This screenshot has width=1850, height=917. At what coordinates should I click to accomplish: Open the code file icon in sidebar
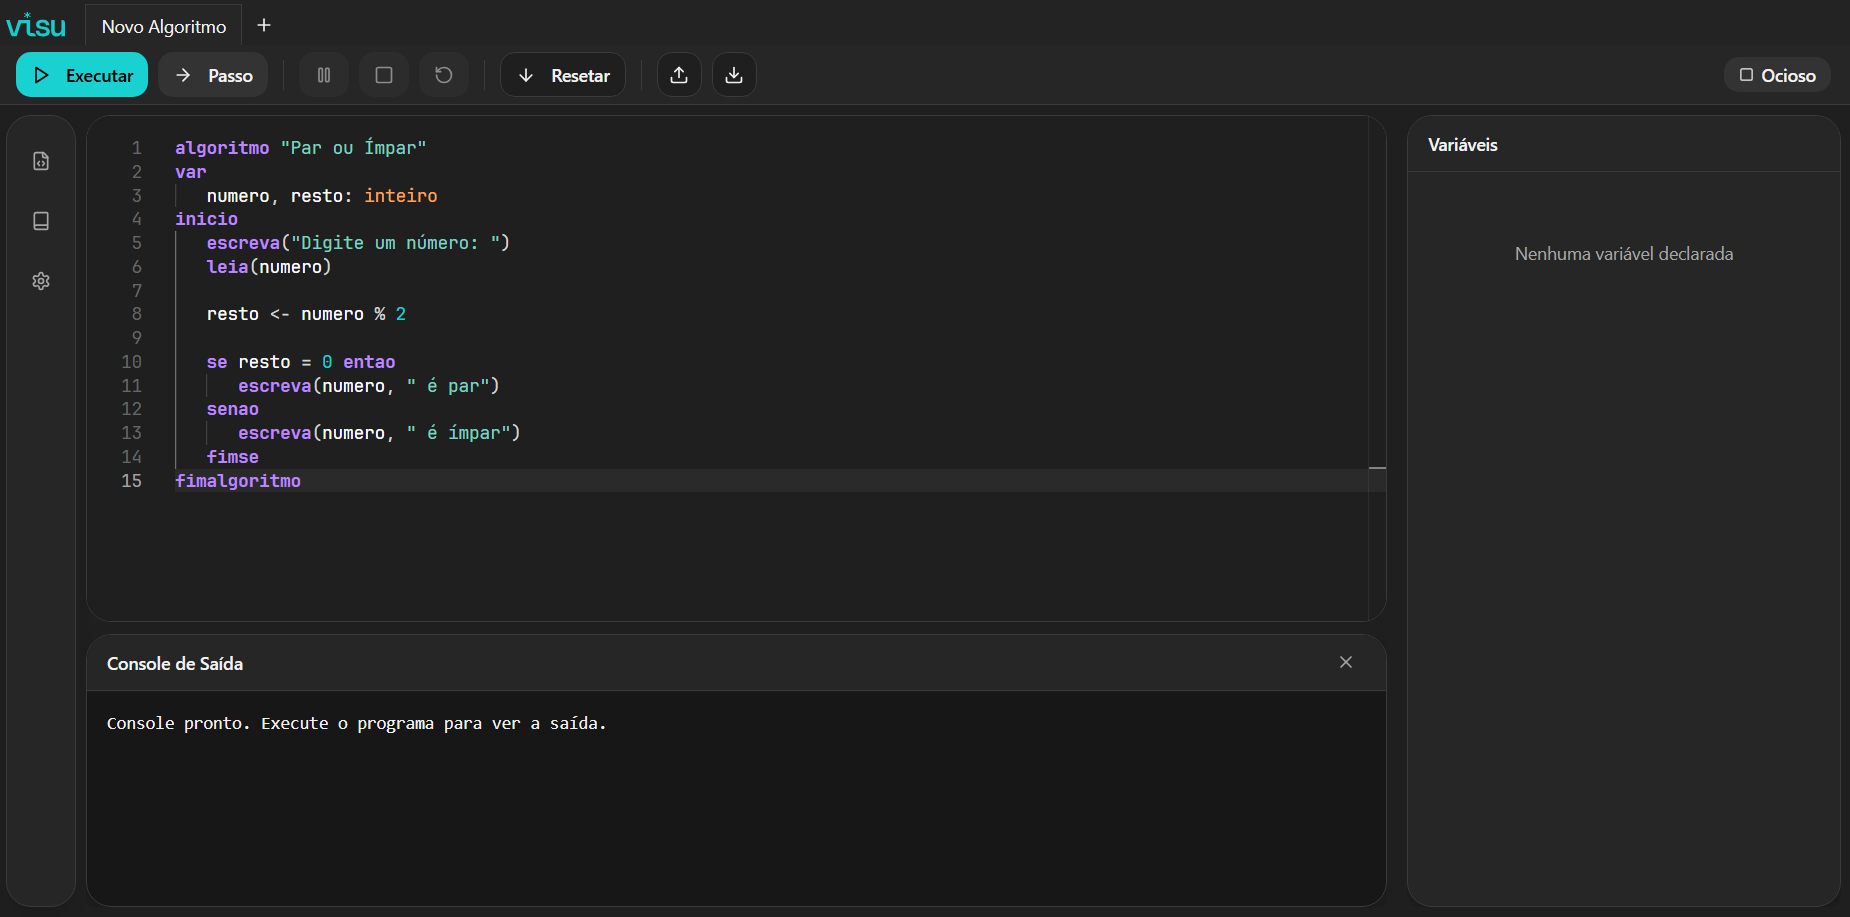(x=41, y=161)
